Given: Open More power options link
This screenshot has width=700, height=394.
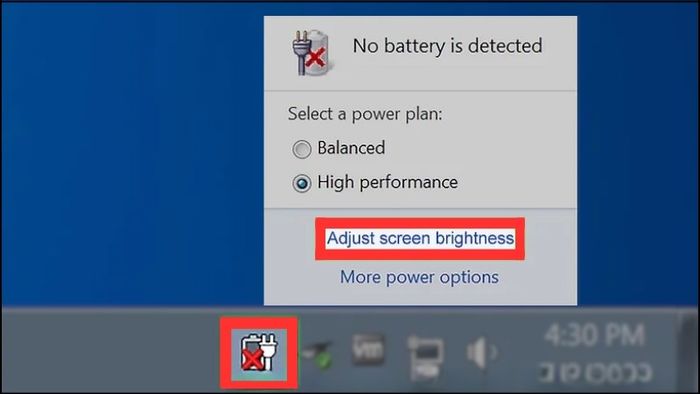Looking at the screenshot, I should click(419, 277).
